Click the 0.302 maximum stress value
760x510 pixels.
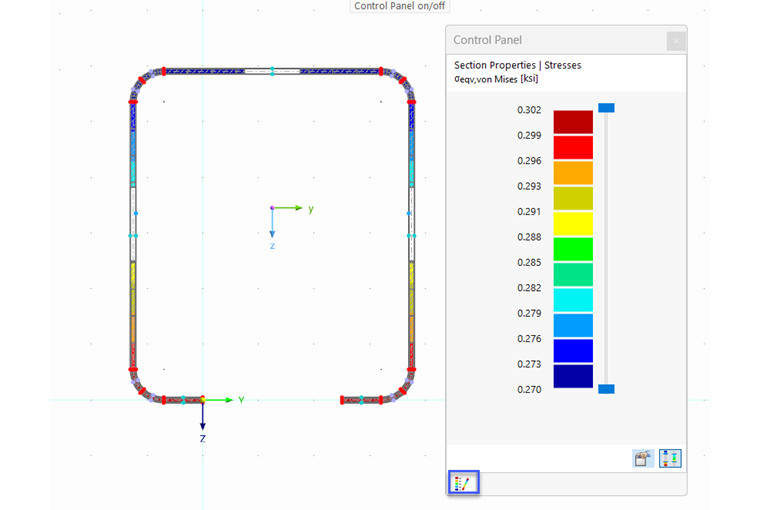pyautogui.click(x=529, y=110)
